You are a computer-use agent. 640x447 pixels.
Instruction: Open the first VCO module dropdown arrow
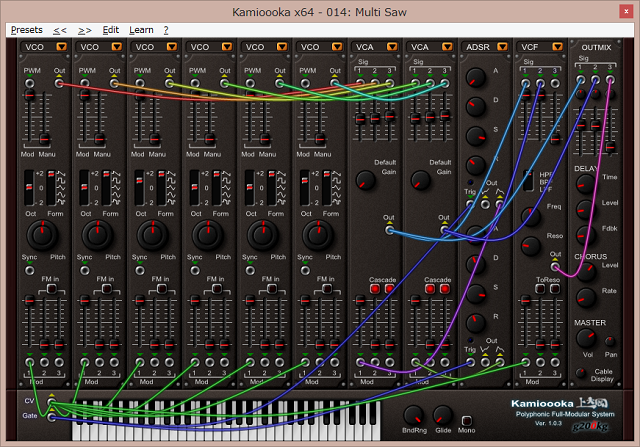[62, 47]
